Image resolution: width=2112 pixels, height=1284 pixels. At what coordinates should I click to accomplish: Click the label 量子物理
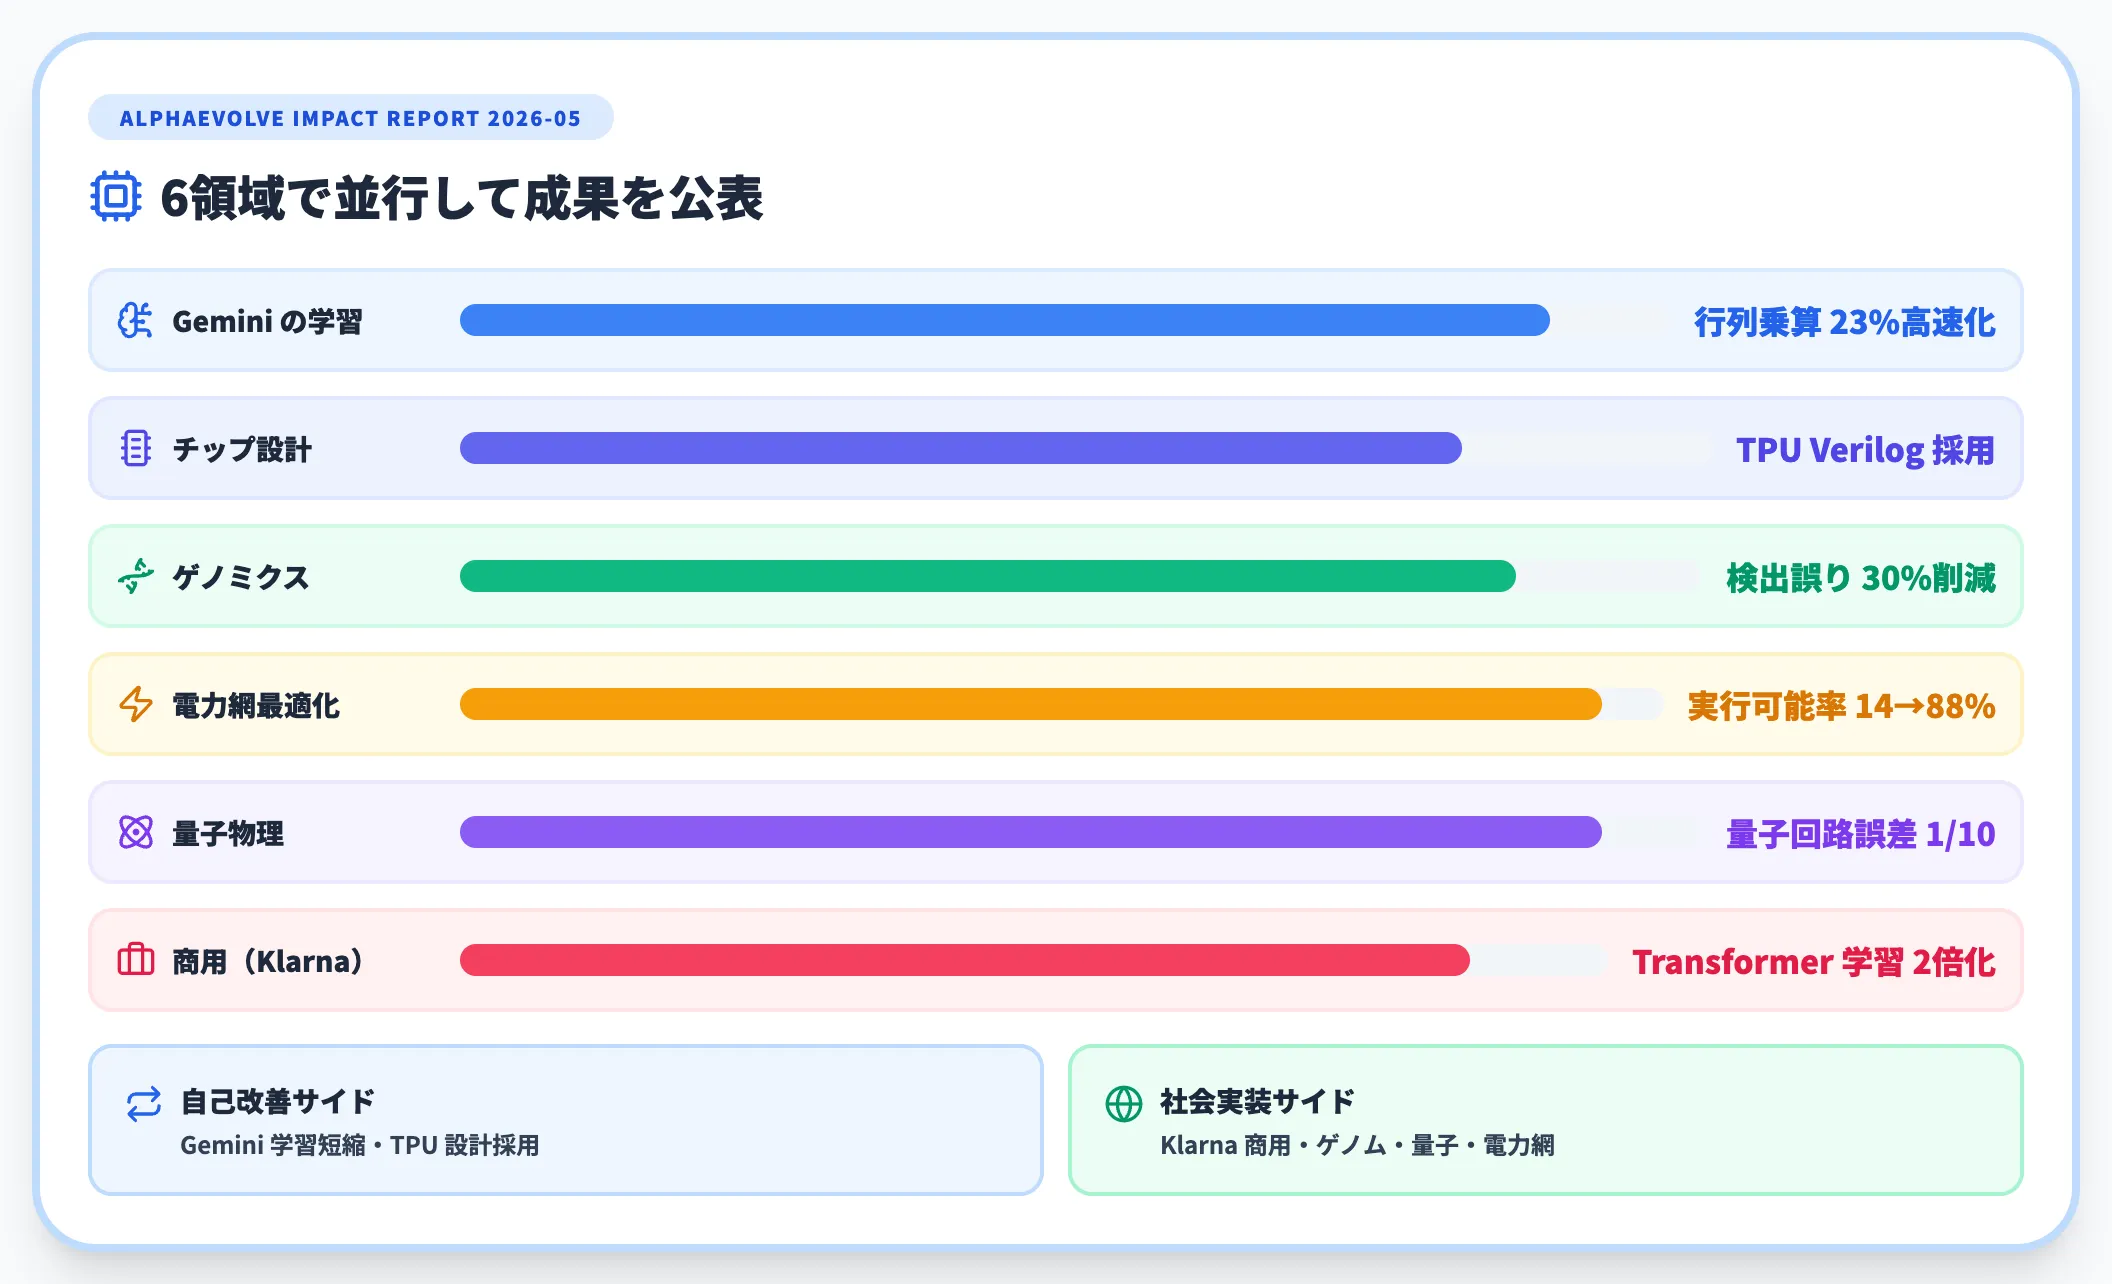point(228,834)
